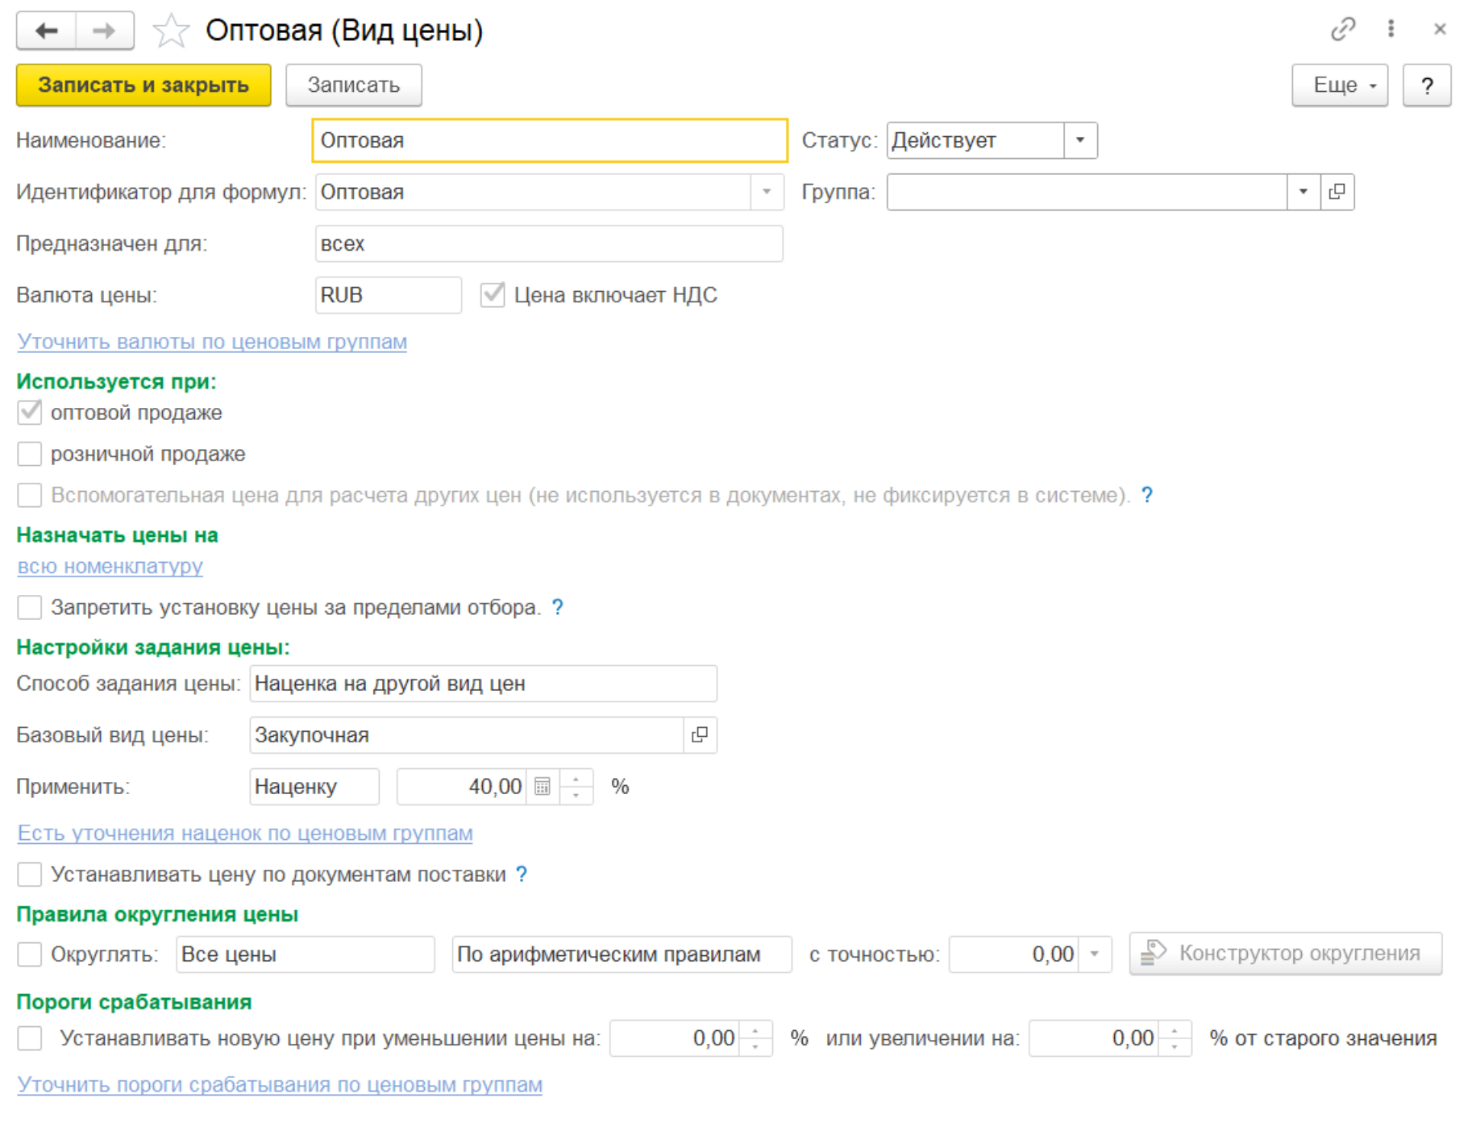Copy link to this price type
The height and width of the screenshot is (1131, 1476).
point(1342,29)
